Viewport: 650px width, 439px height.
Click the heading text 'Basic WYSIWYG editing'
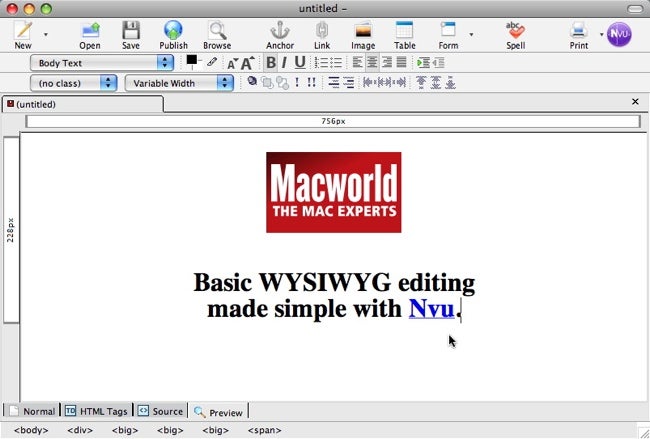[334, 283]
